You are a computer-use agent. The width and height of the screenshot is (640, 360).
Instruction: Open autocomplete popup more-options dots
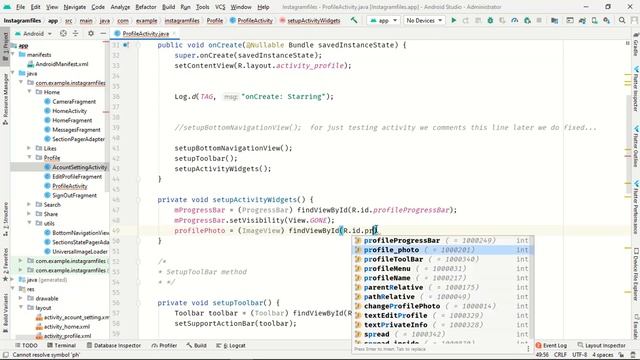pyautogui.click(x=528, y=349)
